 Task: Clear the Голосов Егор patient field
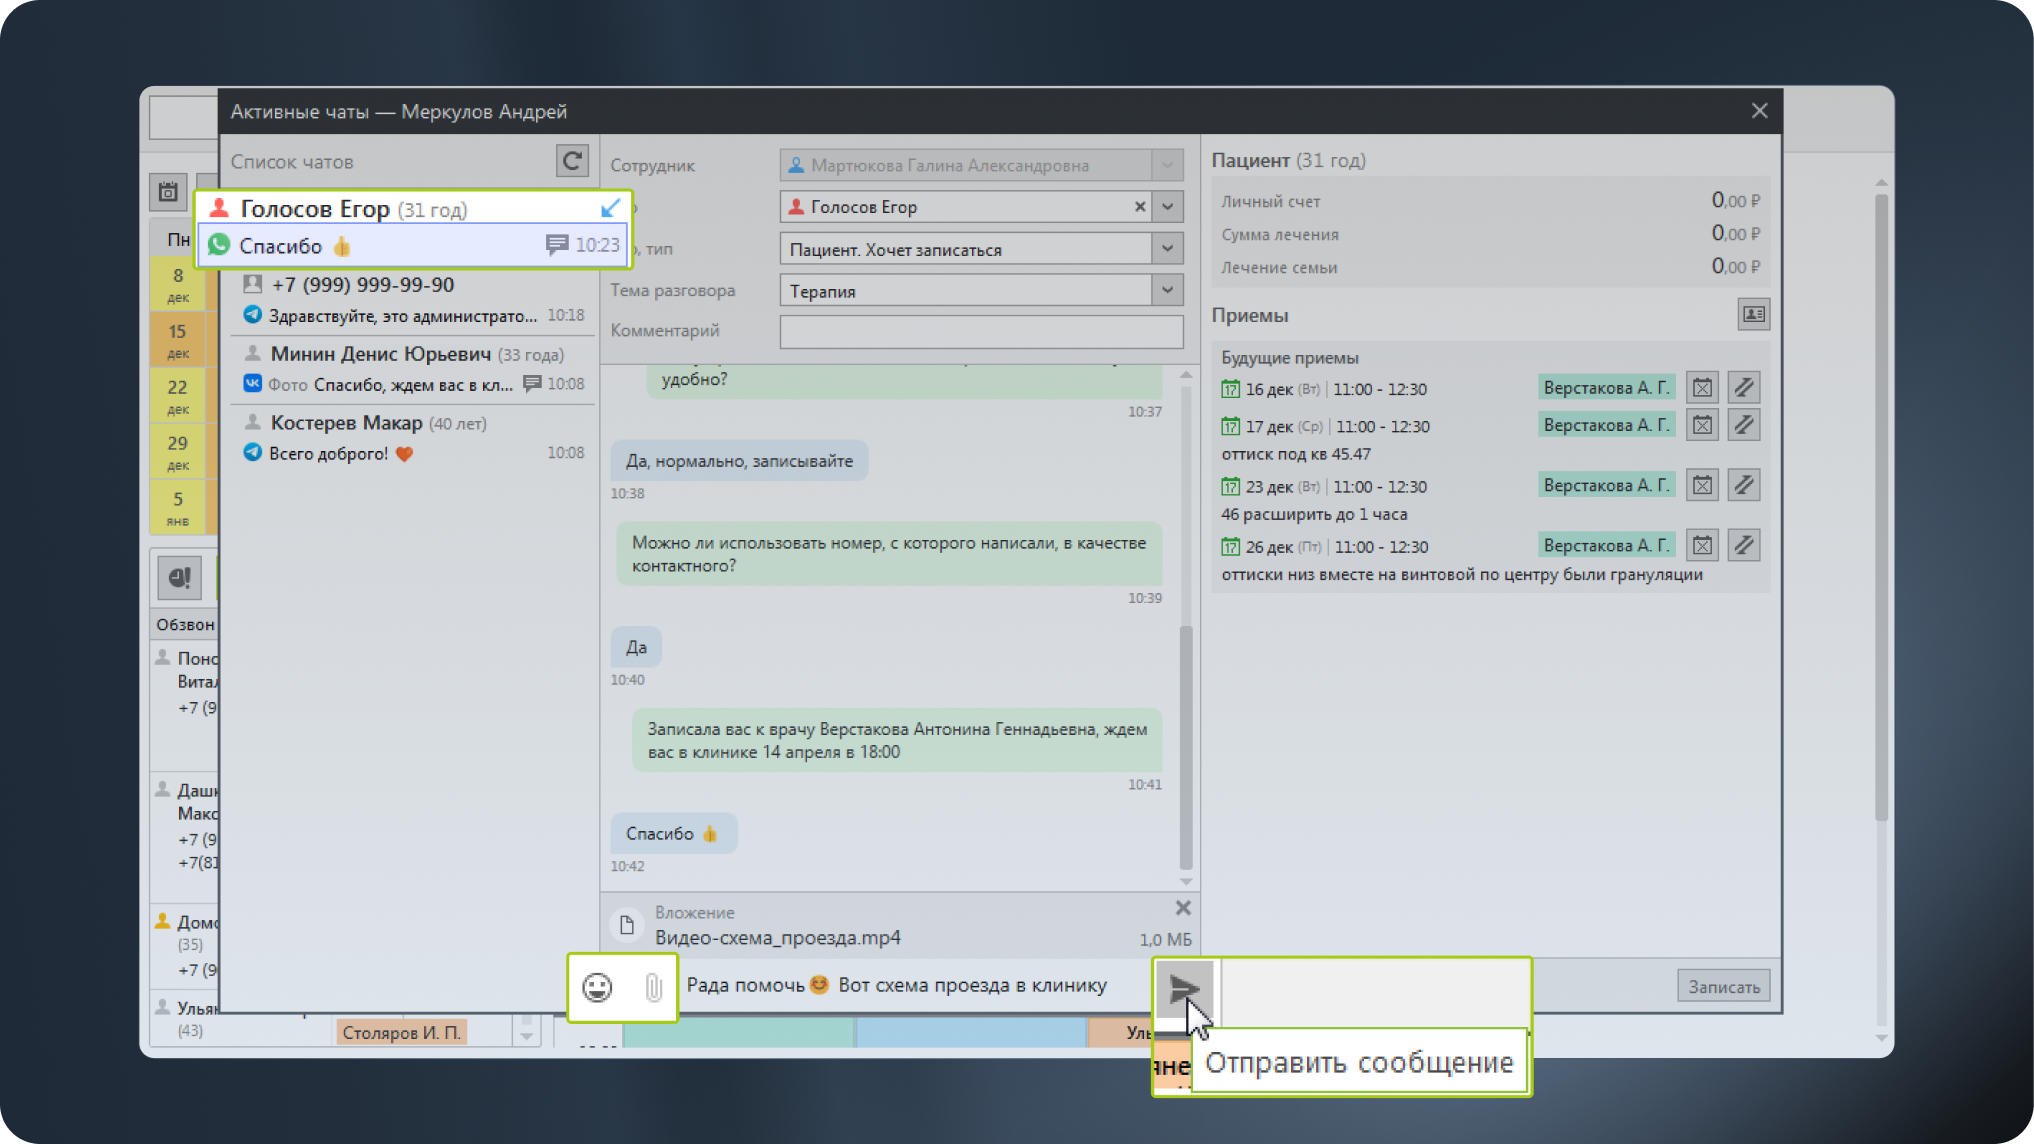(x=1139, y=207)
